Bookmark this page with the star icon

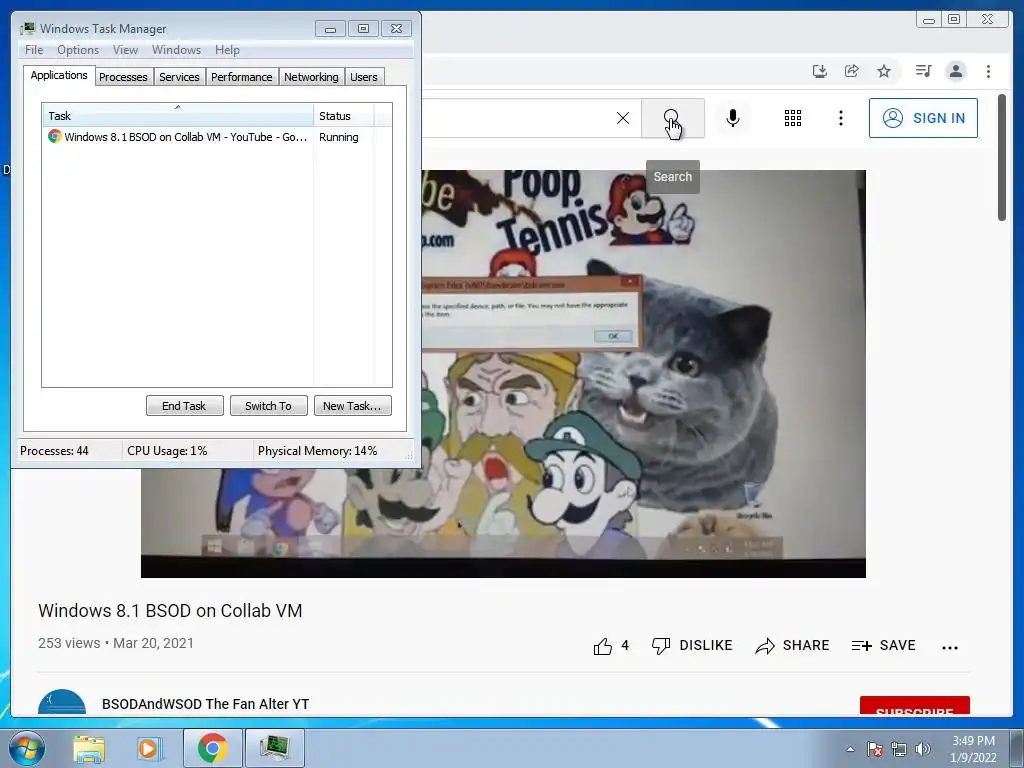click(x=884, y=71)
